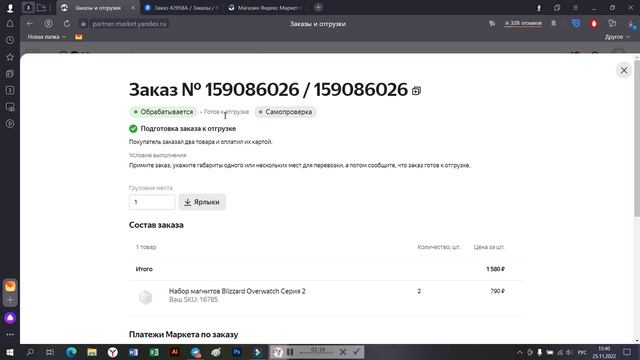
Task: Open browser sidebar collections icon
Action: [x=10, y=73]
